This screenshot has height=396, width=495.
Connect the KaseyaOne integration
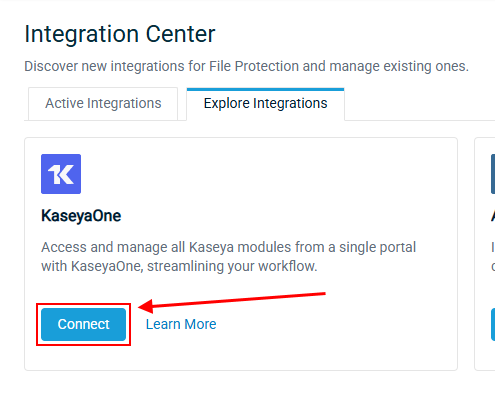click(x=83, y=324)
